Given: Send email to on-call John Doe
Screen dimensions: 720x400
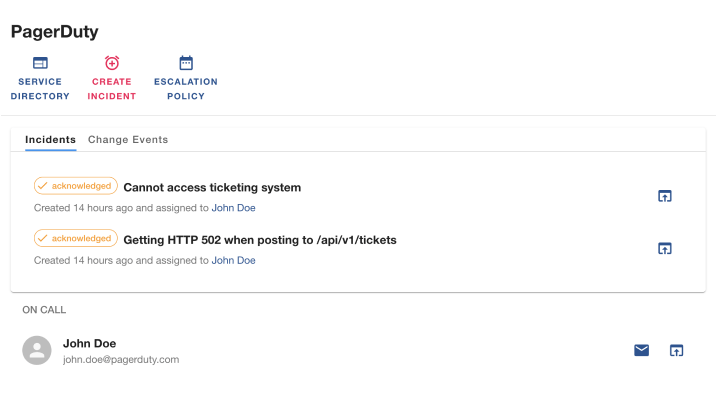Looking at the screenshot, I should tap(641, 350).
